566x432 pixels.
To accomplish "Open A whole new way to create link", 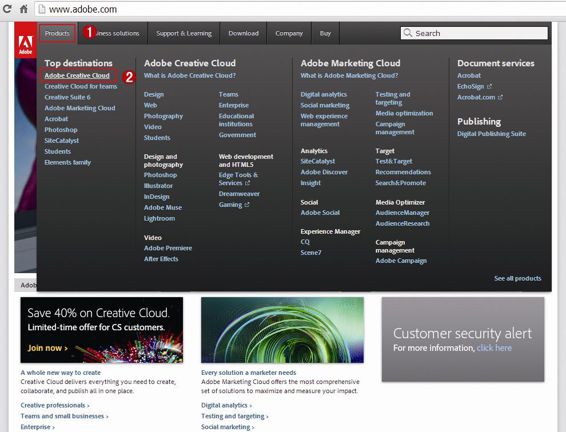I will [x=61, y=372].
